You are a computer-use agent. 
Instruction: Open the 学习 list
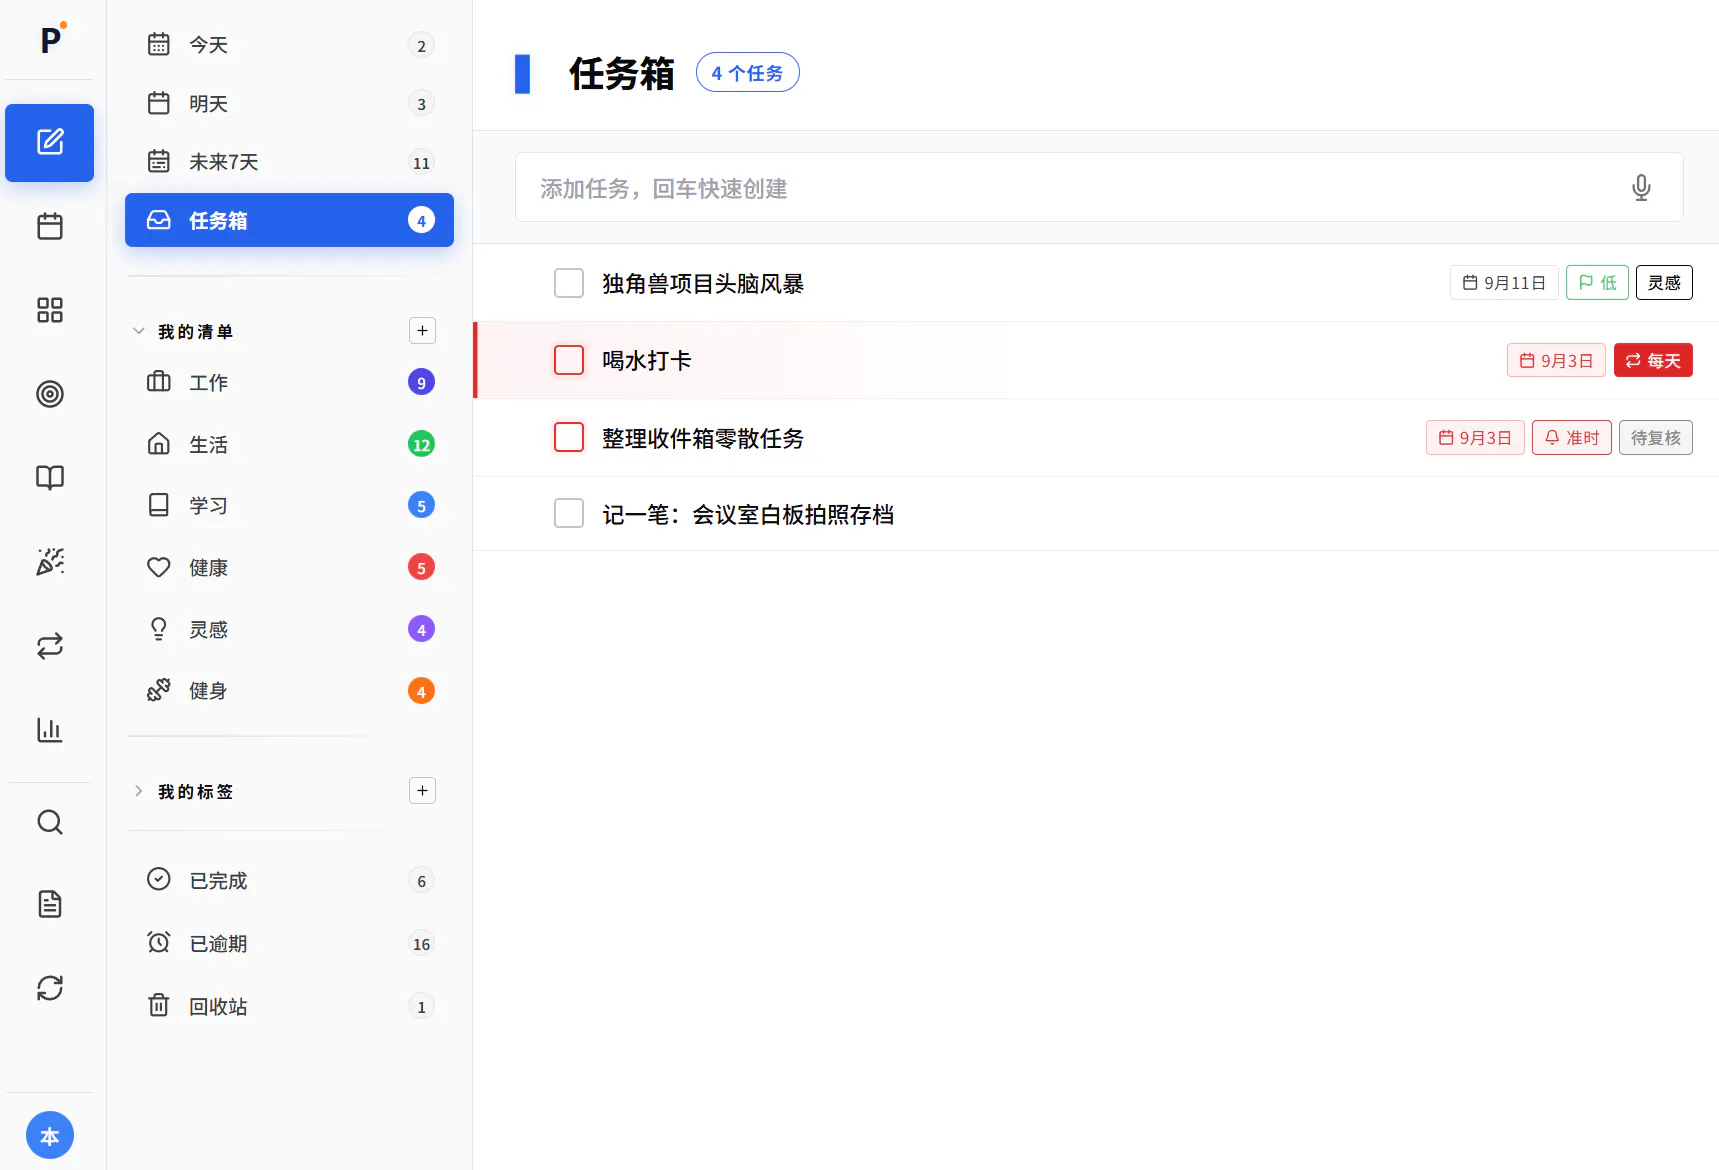290,506
